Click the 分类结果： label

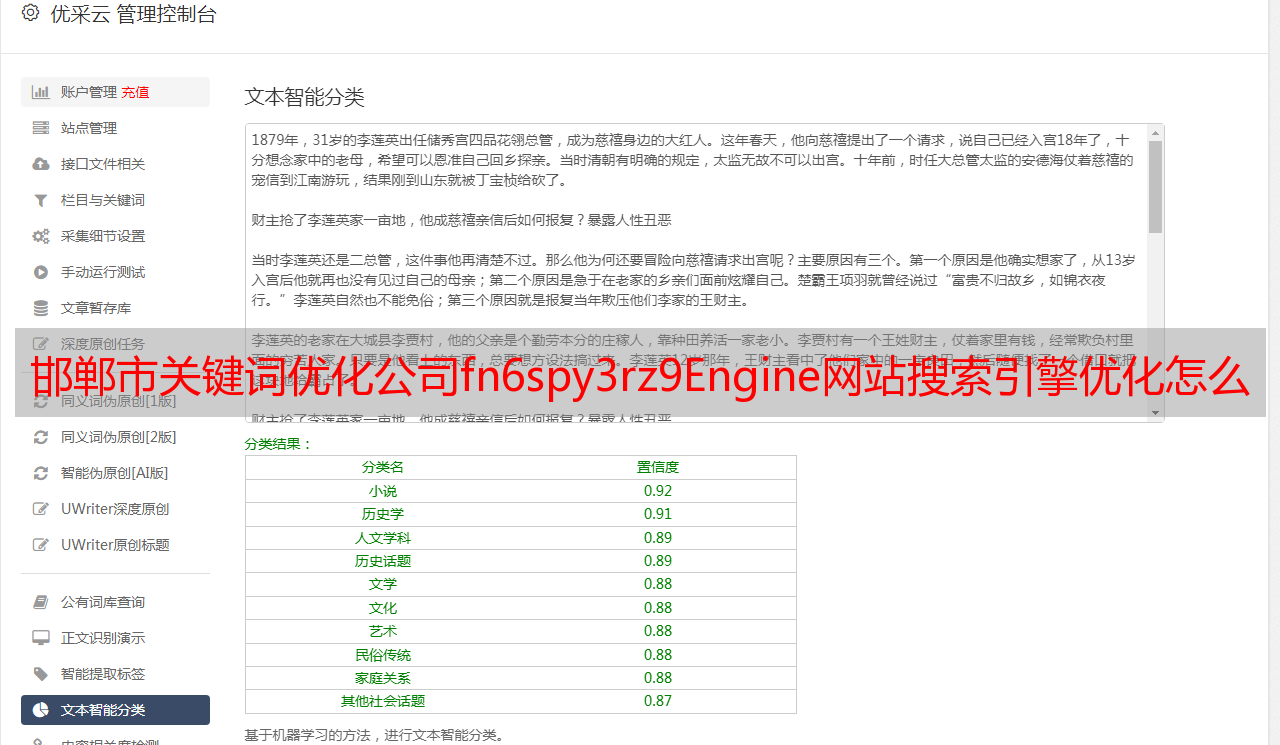pos(279,444)
